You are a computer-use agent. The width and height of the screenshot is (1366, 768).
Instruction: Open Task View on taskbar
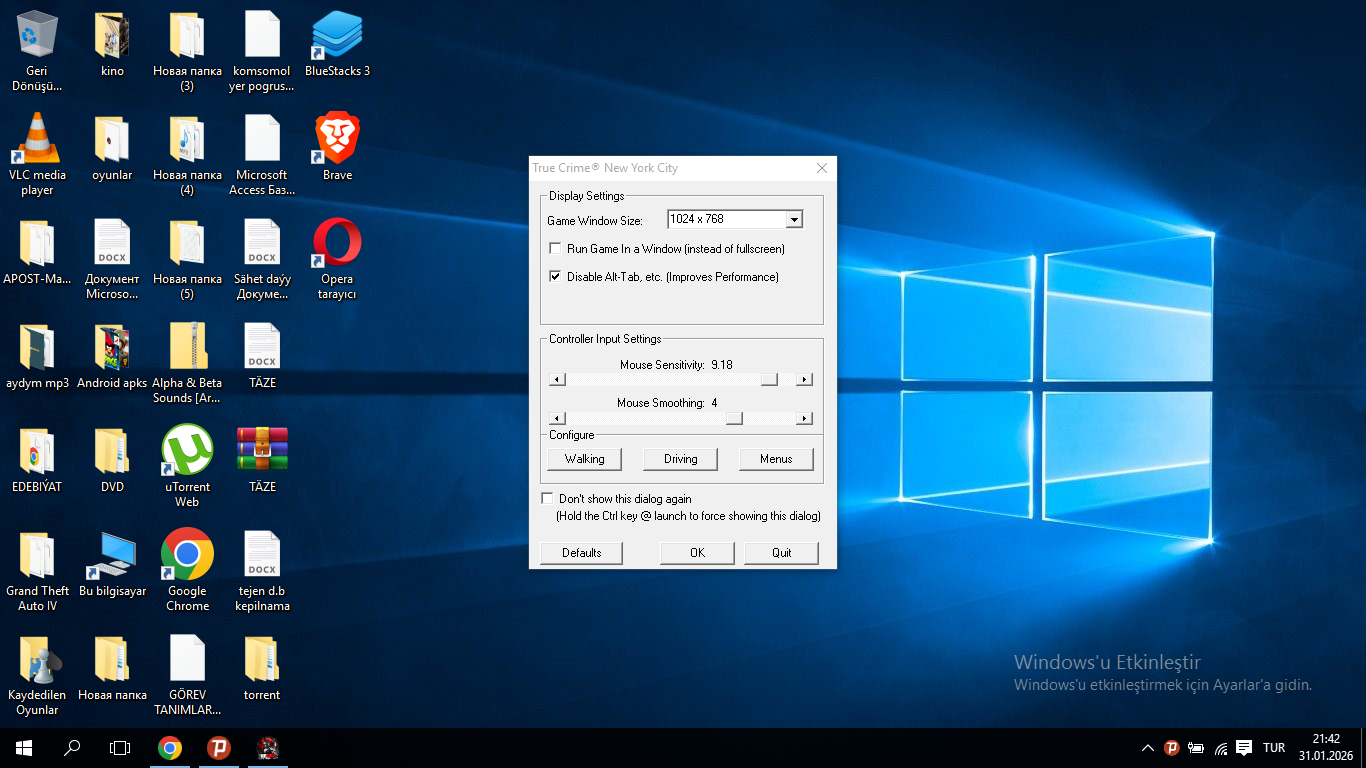pos(120,748)
